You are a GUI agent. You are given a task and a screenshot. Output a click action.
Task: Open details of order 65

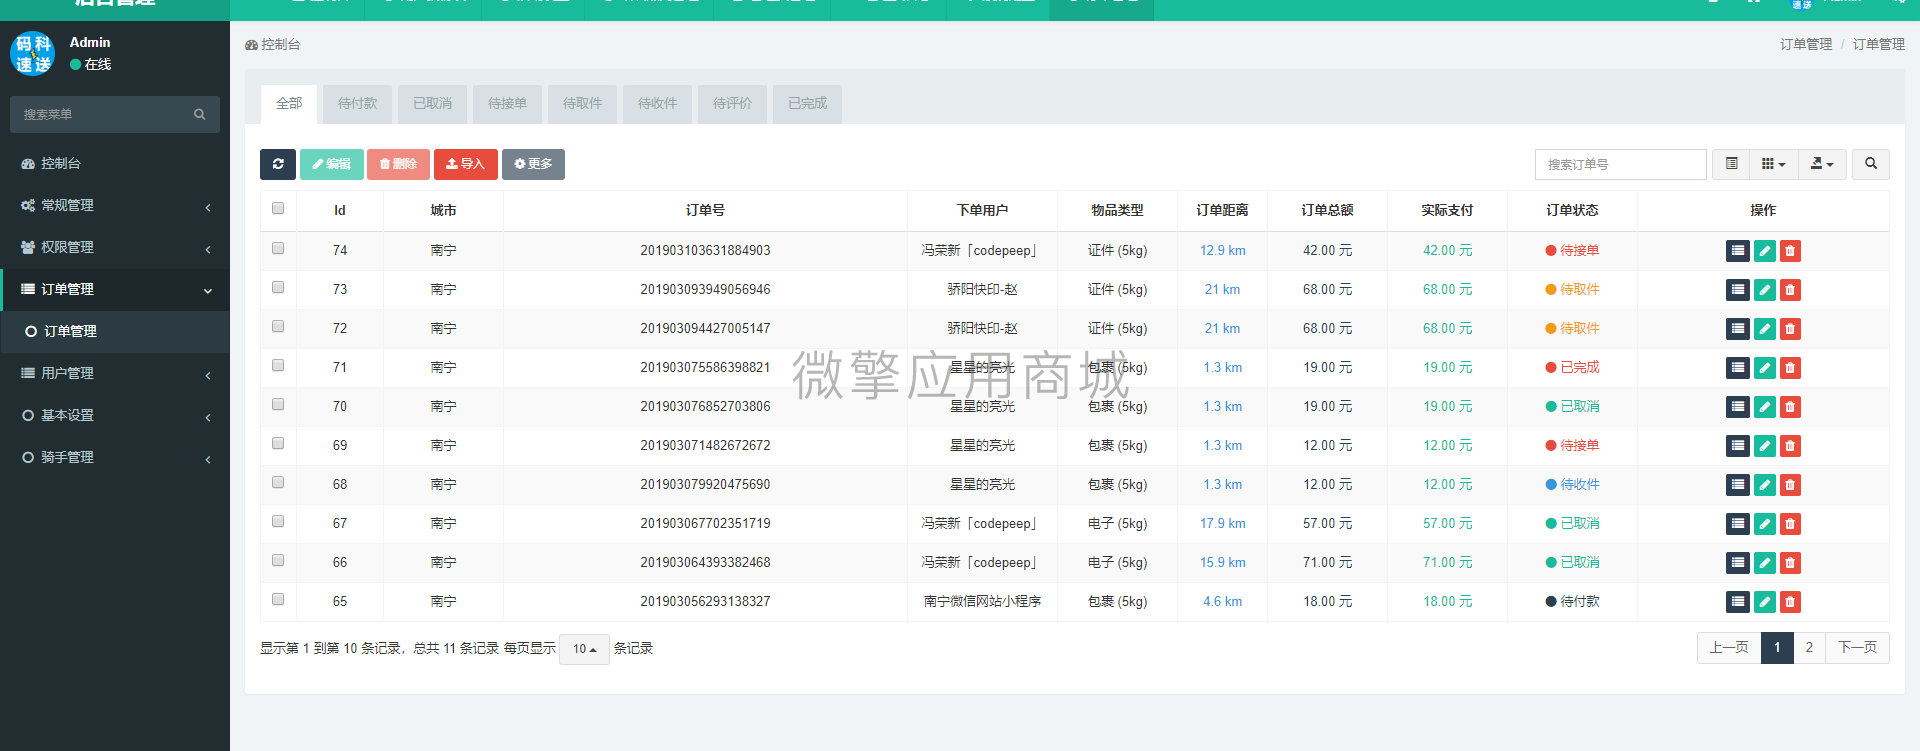coord(1738,602)
